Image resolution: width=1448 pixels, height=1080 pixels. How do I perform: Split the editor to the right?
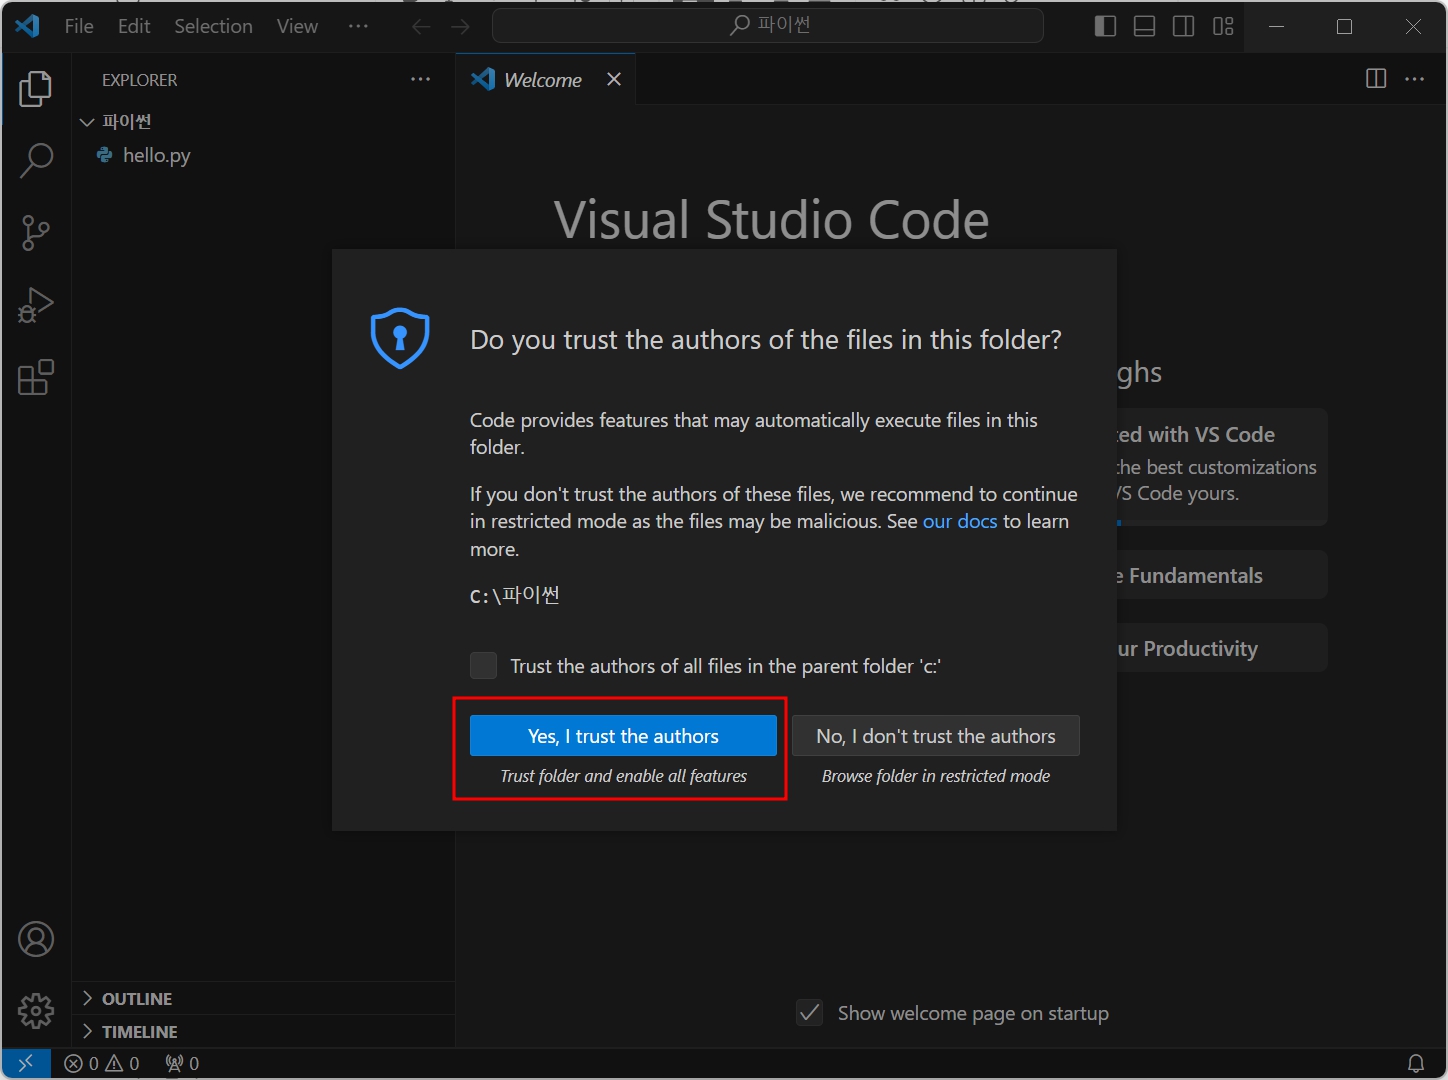[1376, 79]
